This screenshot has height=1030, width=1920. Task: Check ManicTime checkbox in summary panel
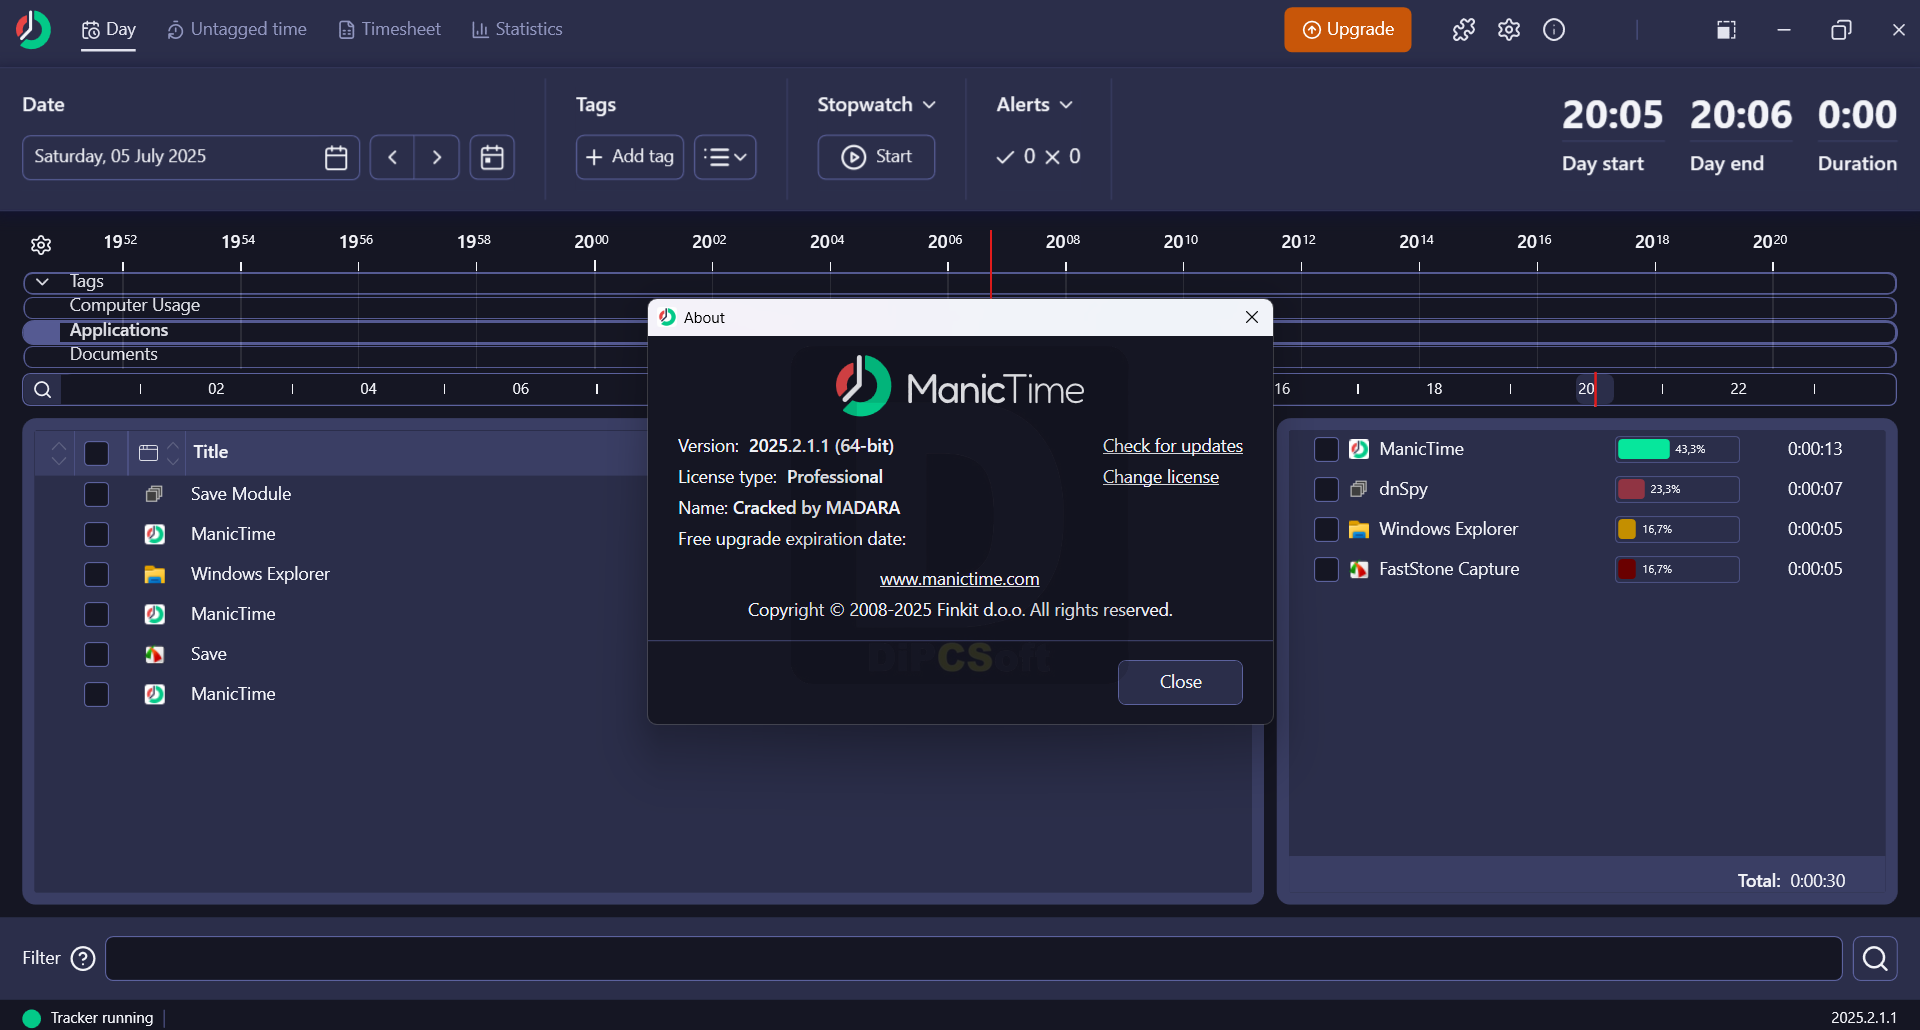pyautogui.click(x=1326, y=449)
